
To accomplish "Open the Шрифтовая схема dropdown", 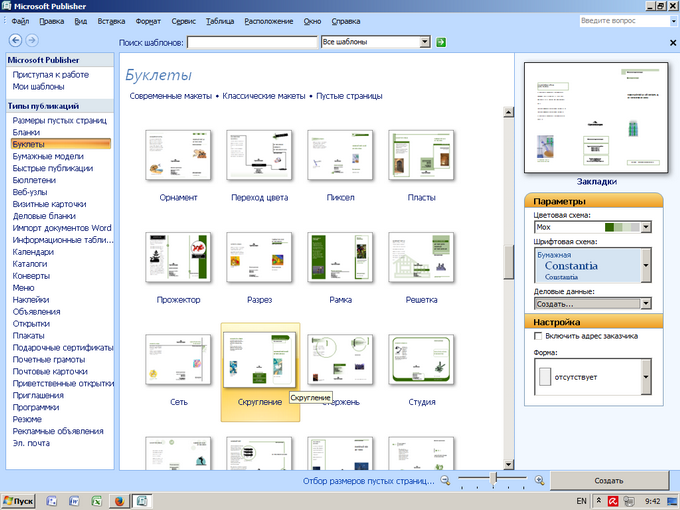I will (646, 267).
